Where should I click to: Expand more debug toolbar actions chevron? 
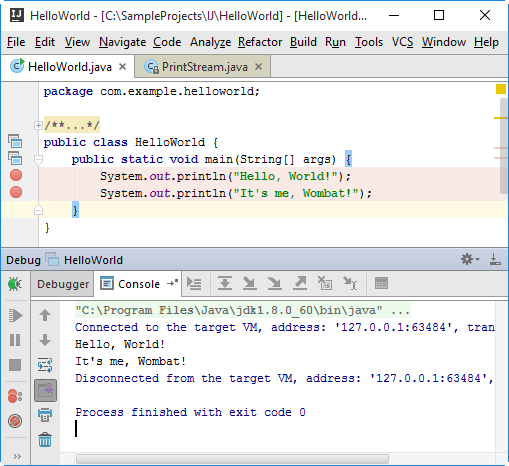tap(17, 456)
